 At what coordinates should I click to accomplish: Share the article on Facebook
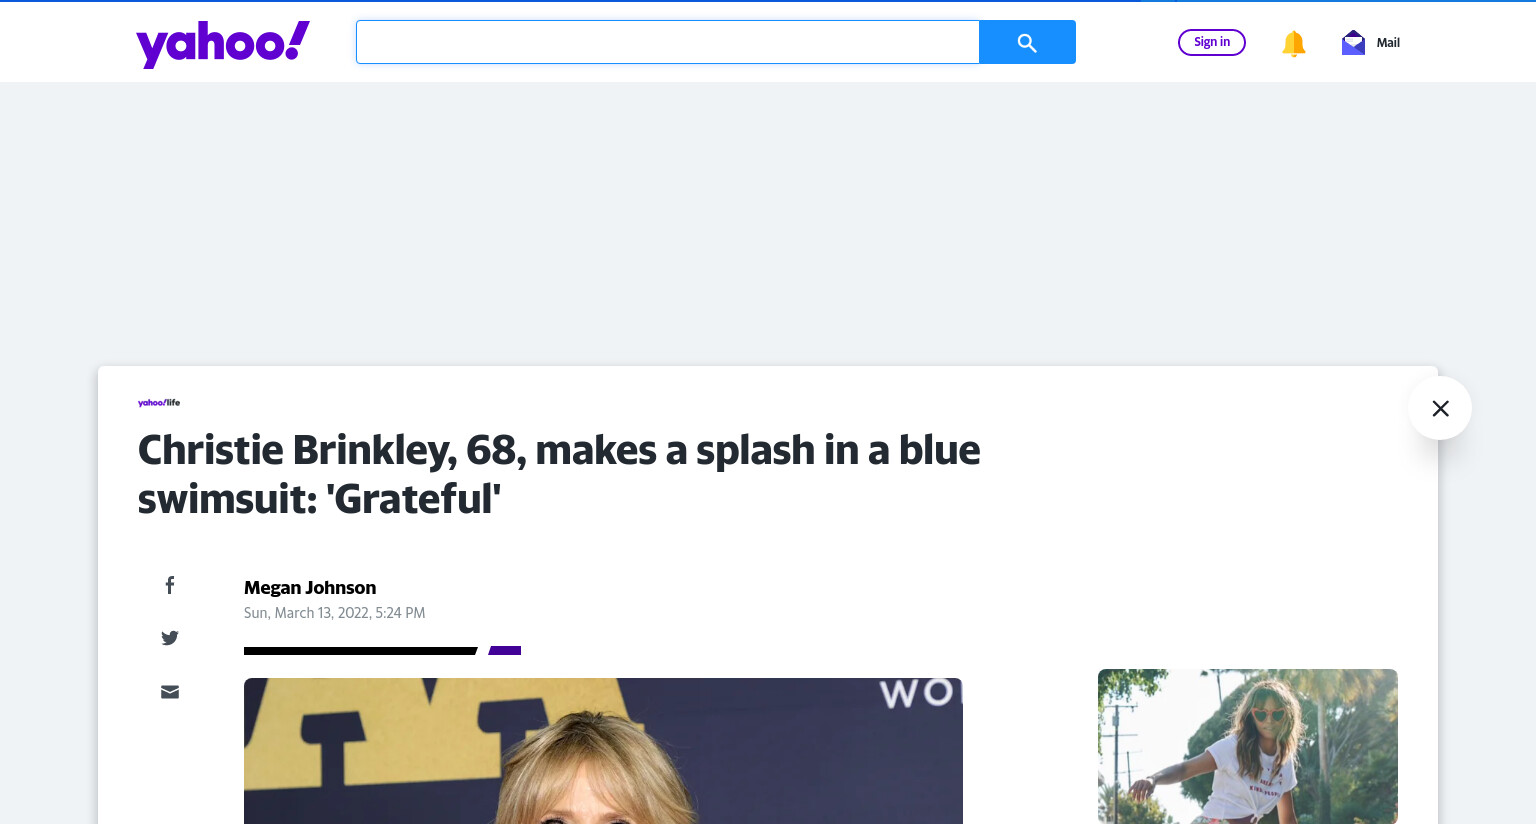[170, 585]
